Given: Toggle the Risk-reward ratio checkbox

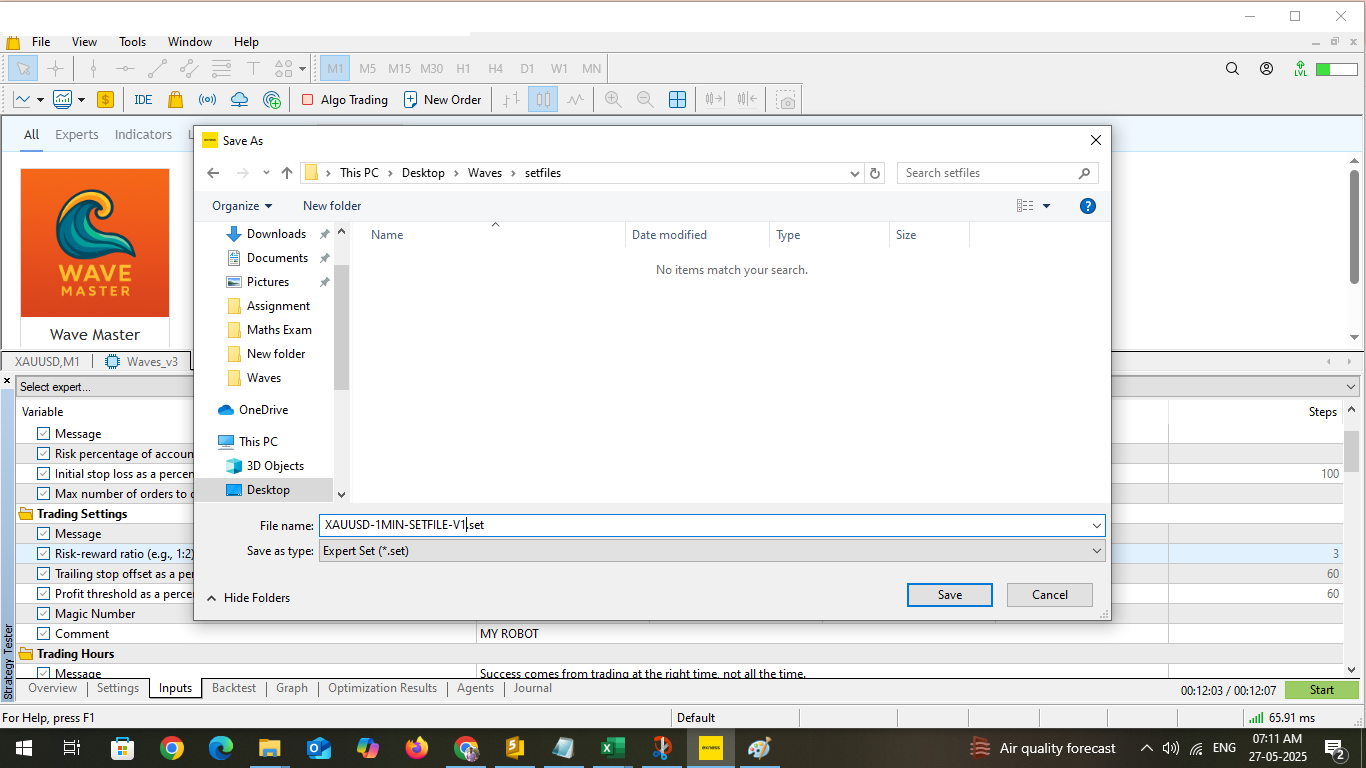Looking at the screenshot, I should [x=44, y=554].
